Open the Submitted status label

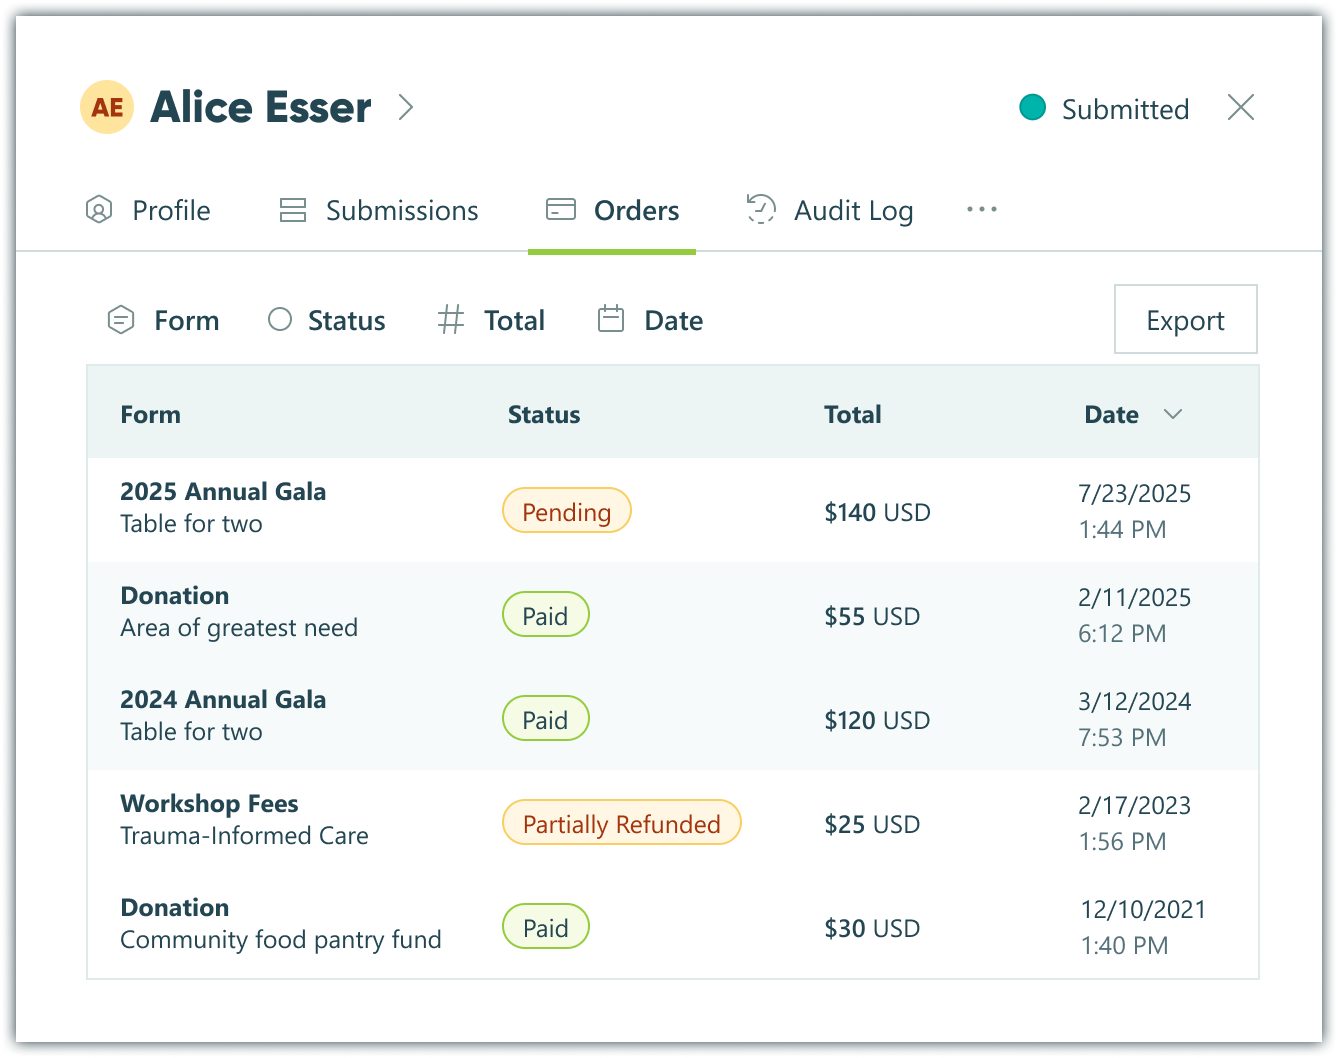(1125, 109)
